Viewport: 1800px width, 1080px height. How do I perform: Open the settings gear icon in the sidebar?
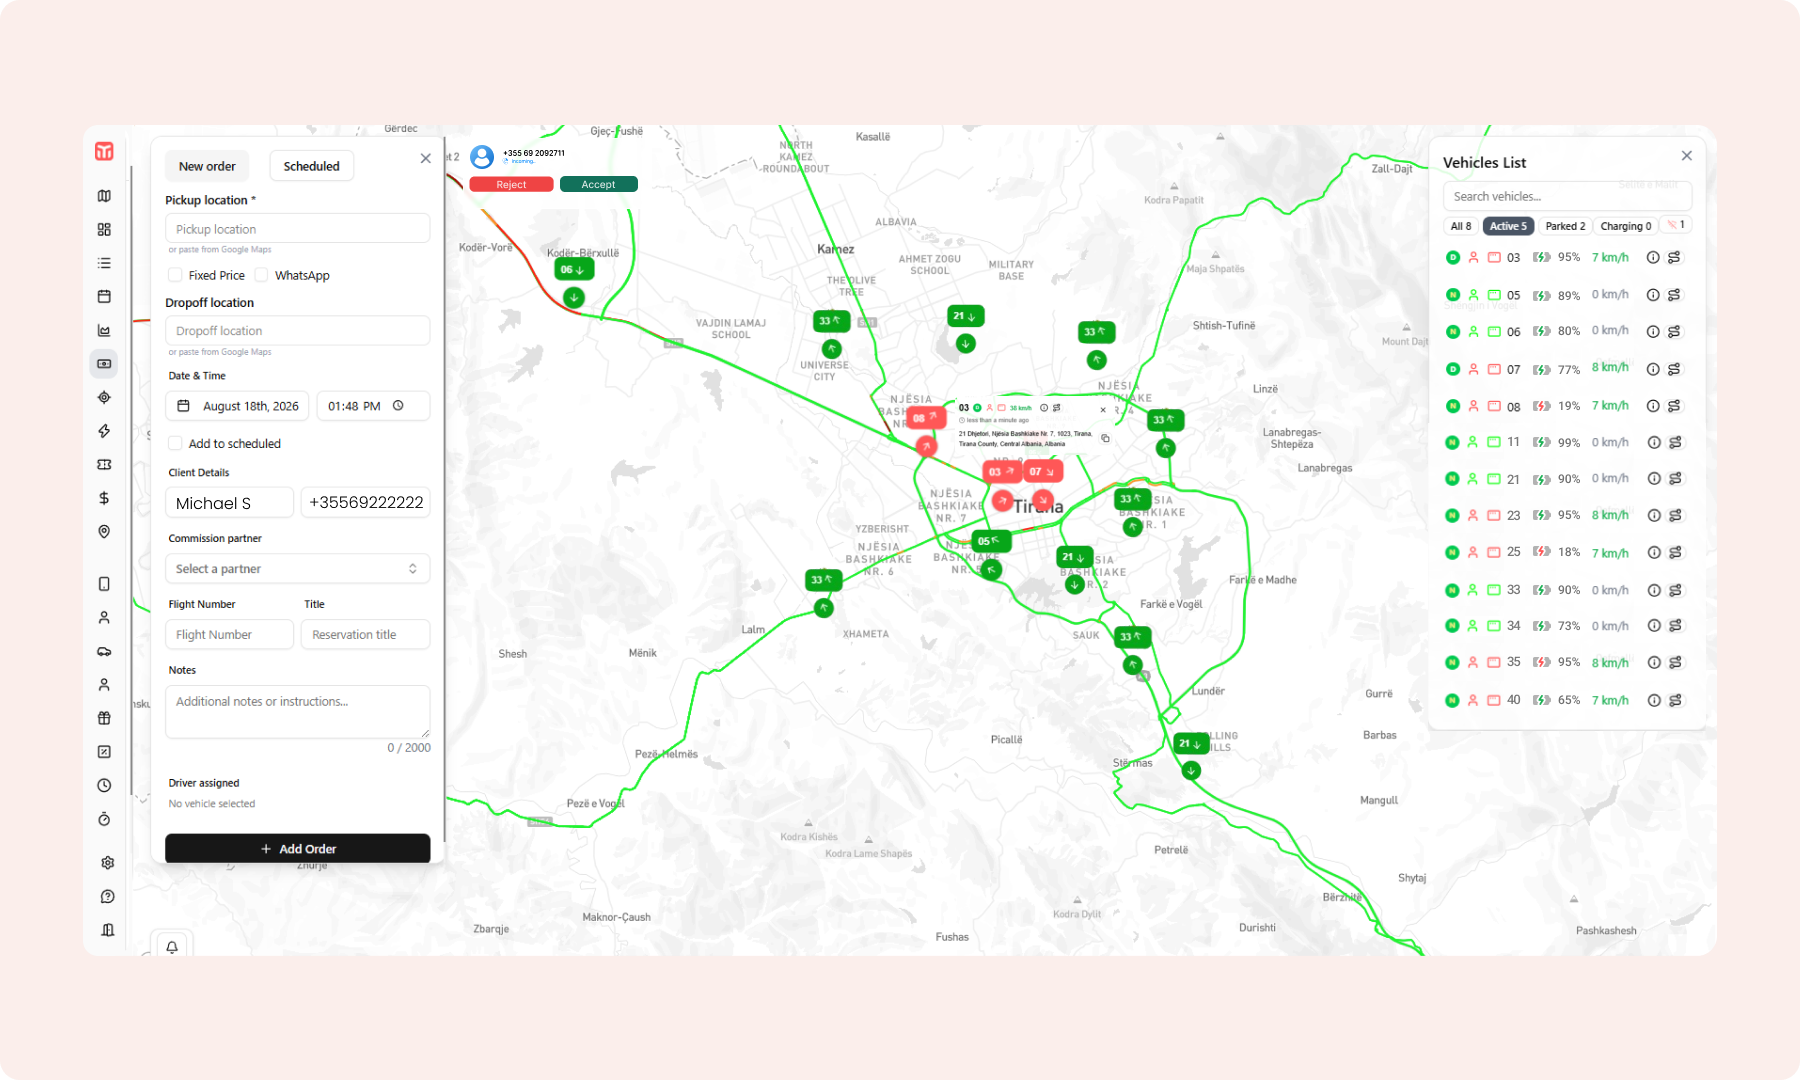point(107,862)
